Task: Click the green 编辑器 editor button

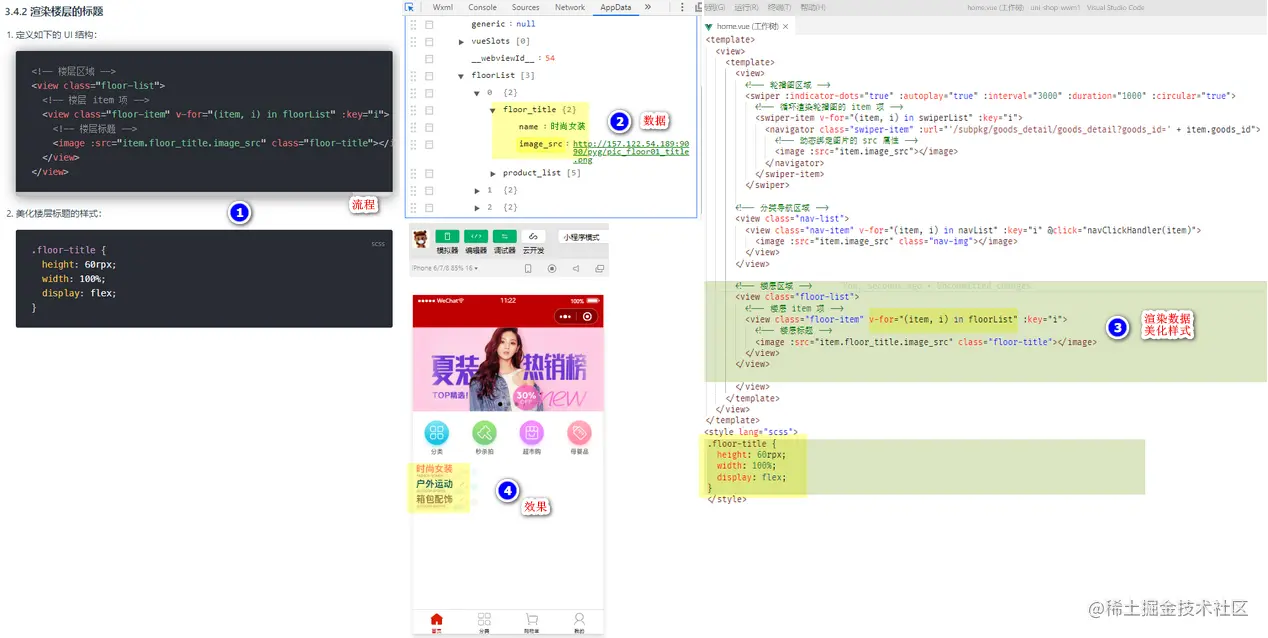Action: click(476, 237)
